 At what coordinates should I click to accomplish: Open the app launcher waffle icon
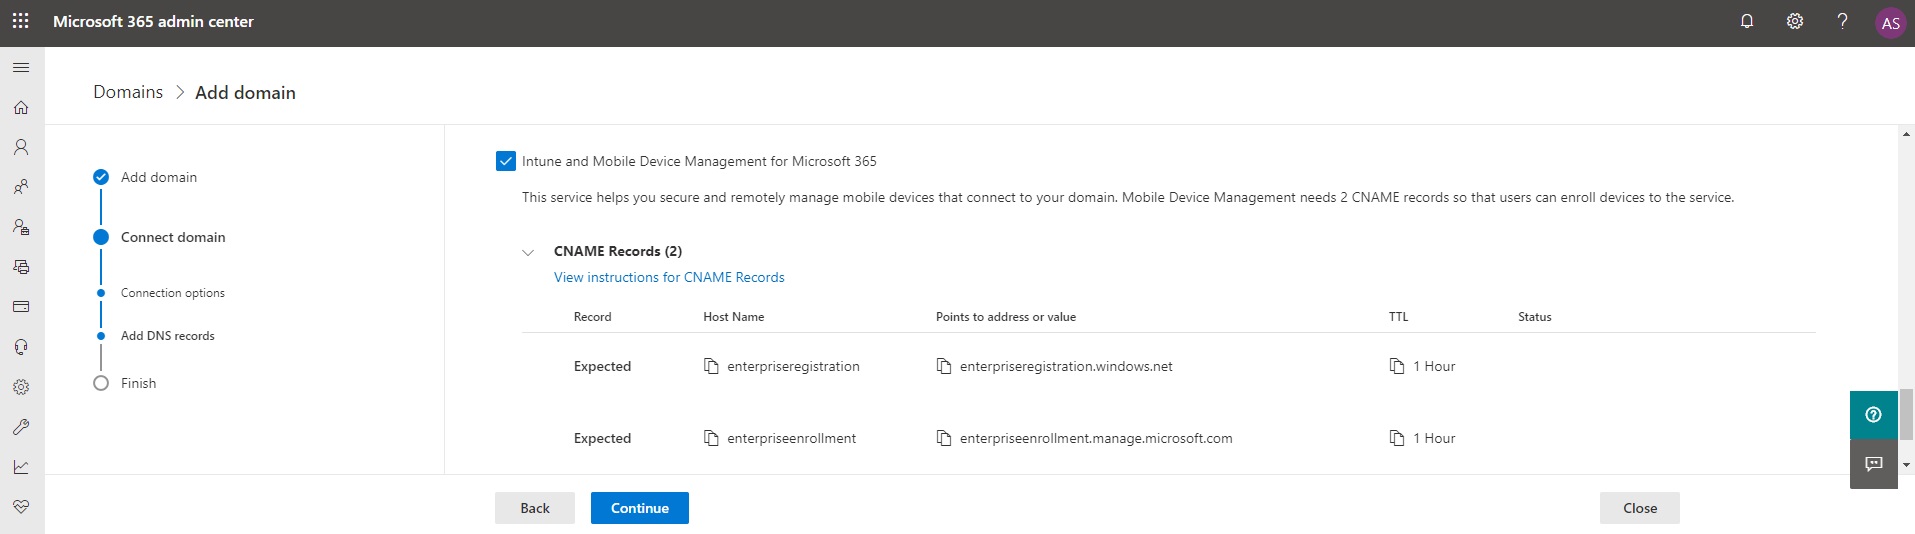click(21, 21)
